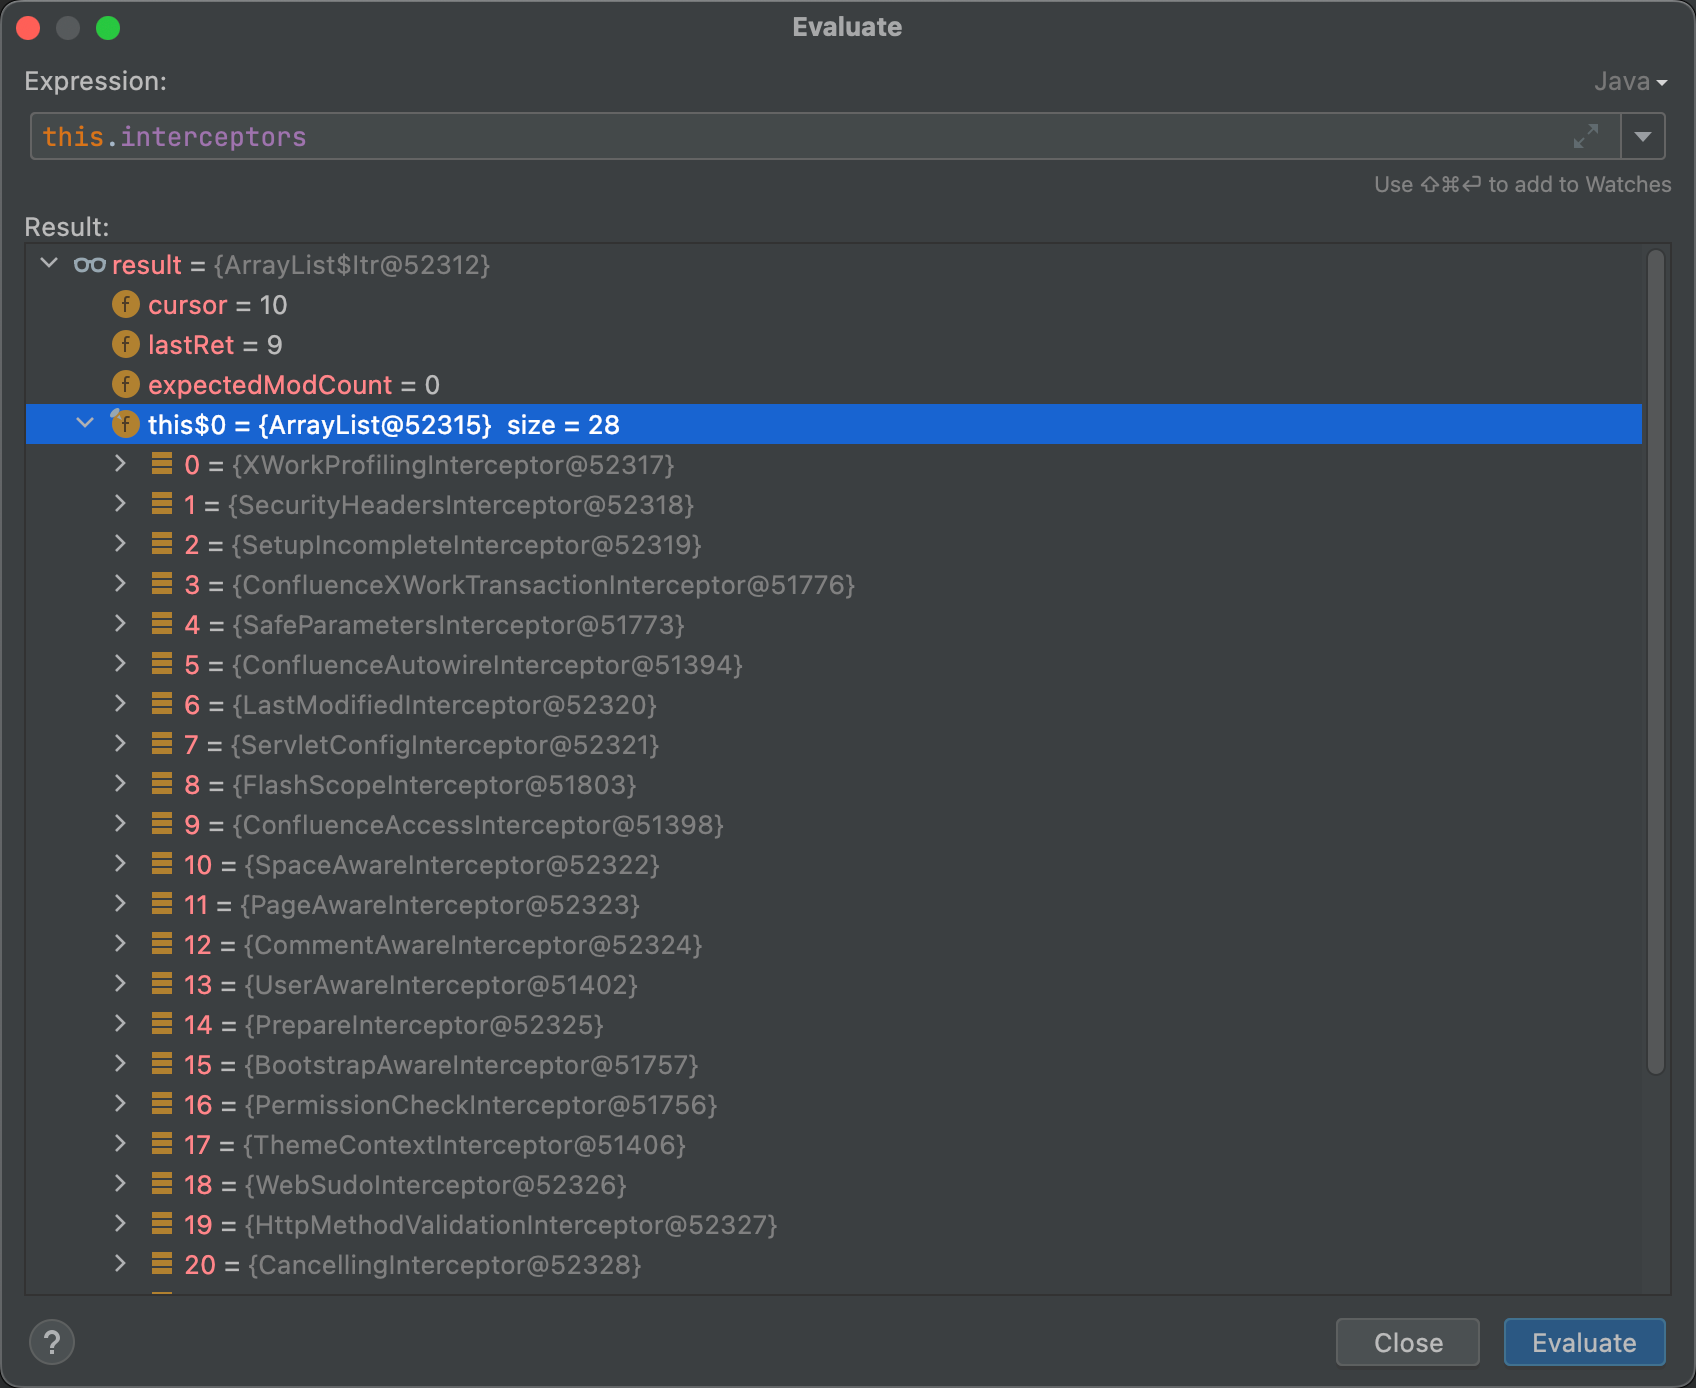Expand the ConfluenceAccessInterceptor entry
Screen dimensions: 1696x1388
(x=120, y=824)
